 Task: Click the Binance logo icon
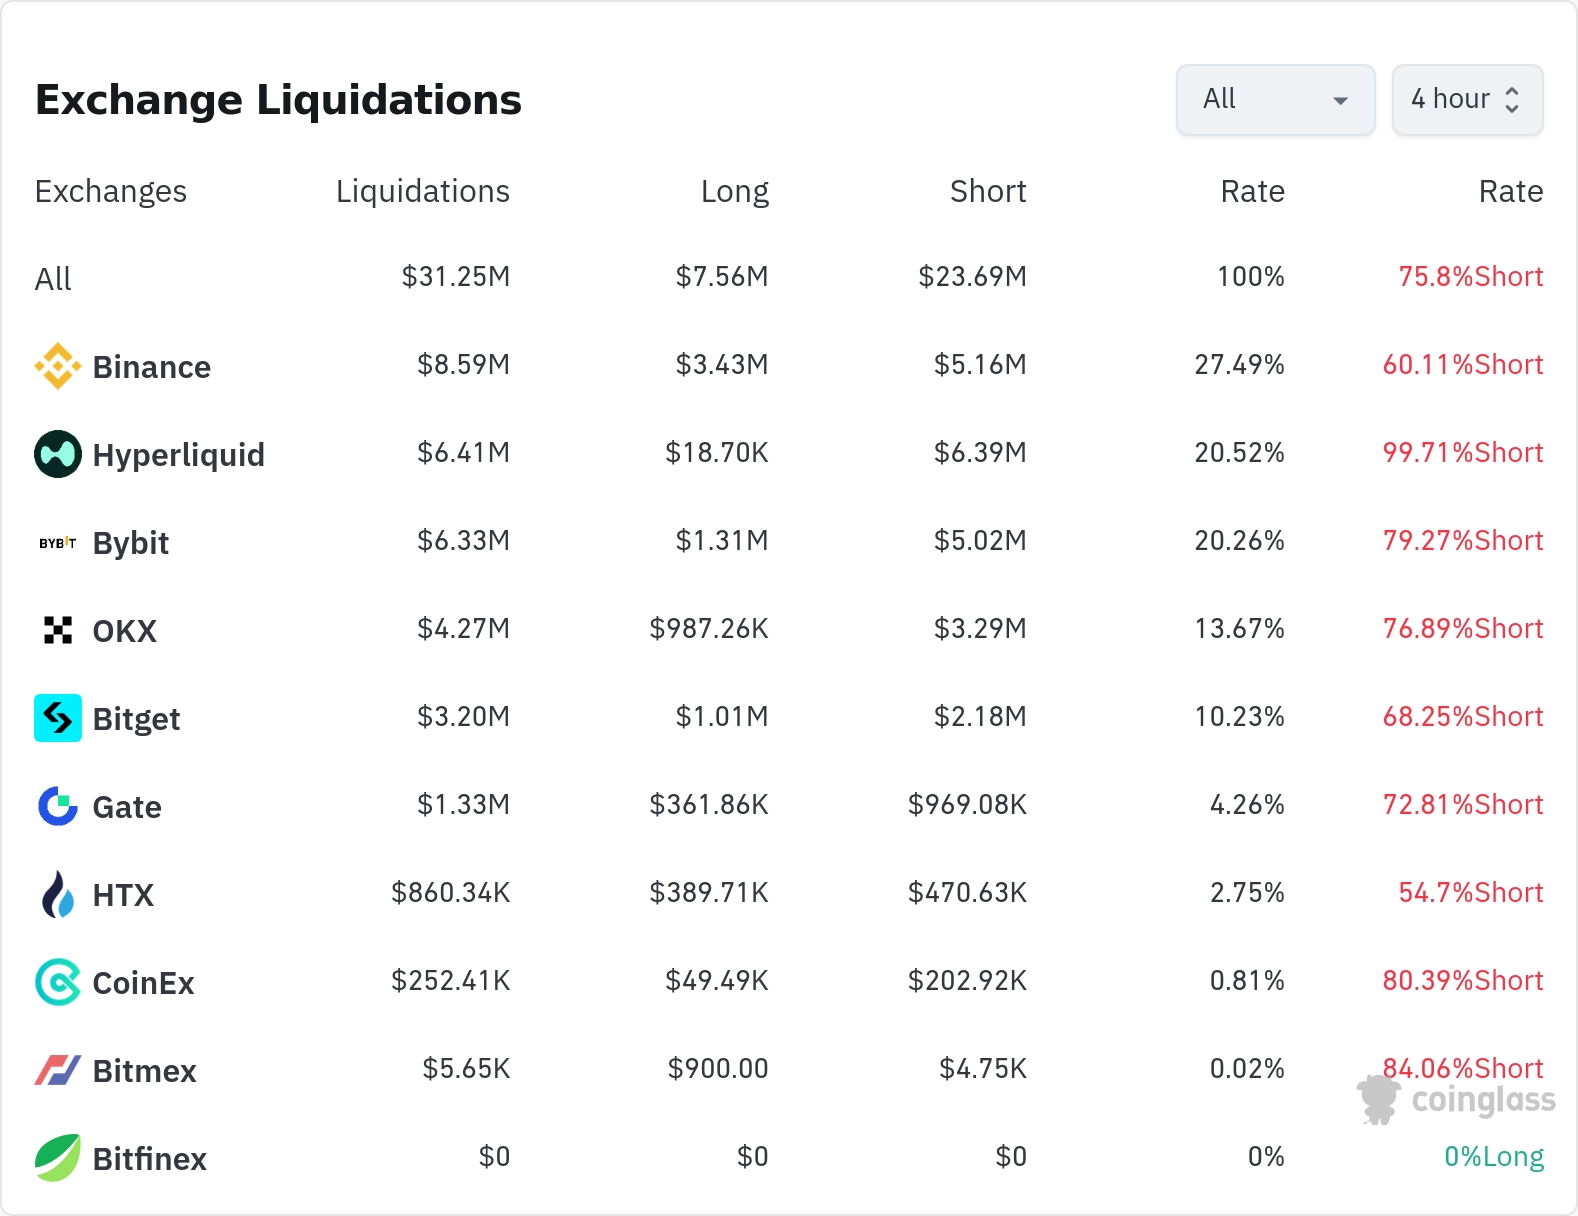point(58,366)
